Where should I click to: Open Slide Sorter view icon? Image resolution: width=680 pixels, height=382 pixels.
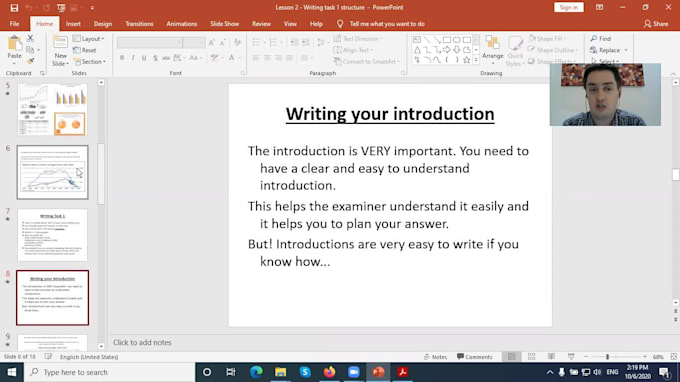click(531, 356)
